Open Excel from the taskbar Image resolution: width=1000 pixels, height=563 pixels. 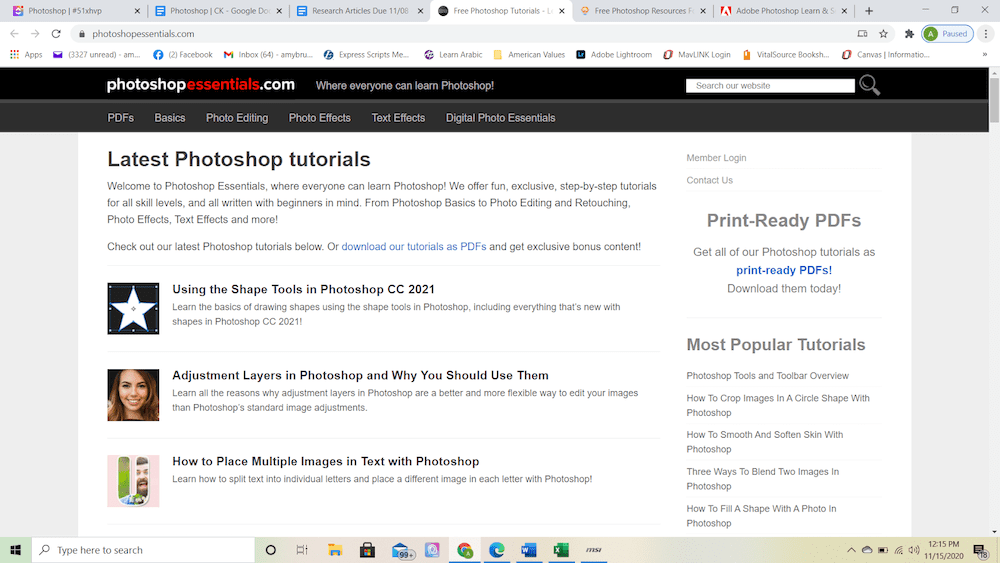(561, 550)
